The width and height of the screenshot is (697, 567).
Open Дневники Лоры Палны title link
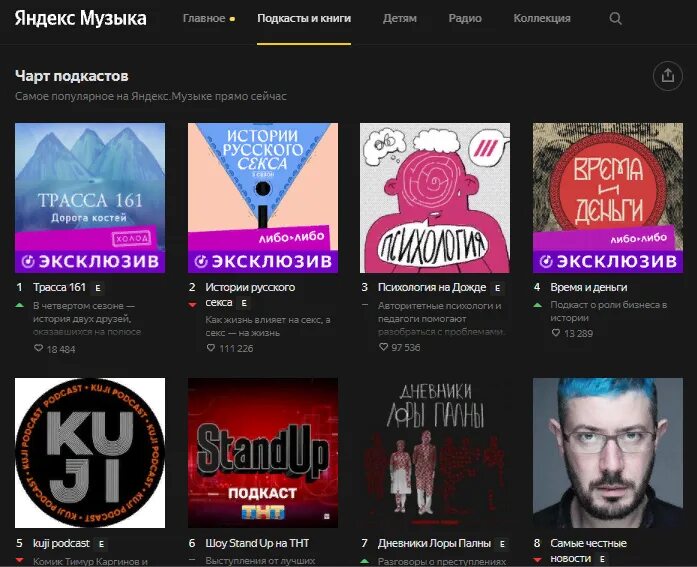(434, 543)
